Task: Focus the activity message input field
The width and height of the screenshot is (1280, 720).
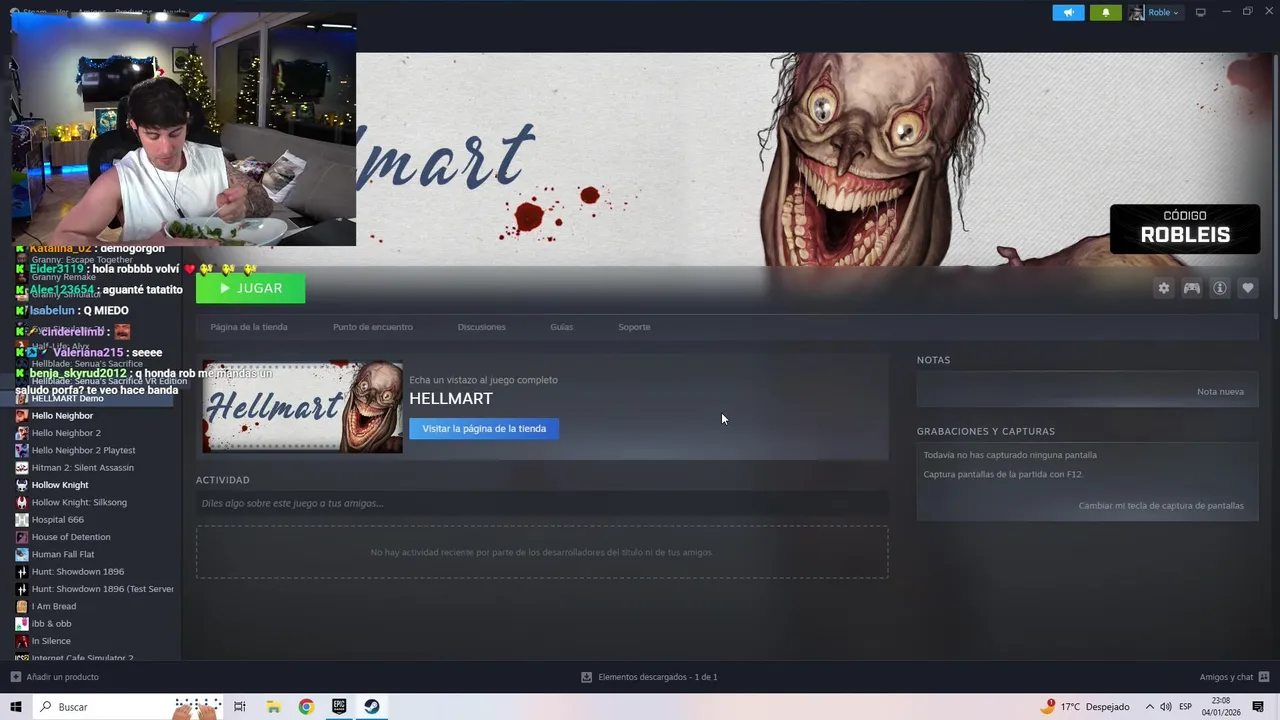Action: pyautogui.click(x=542, y=503)
